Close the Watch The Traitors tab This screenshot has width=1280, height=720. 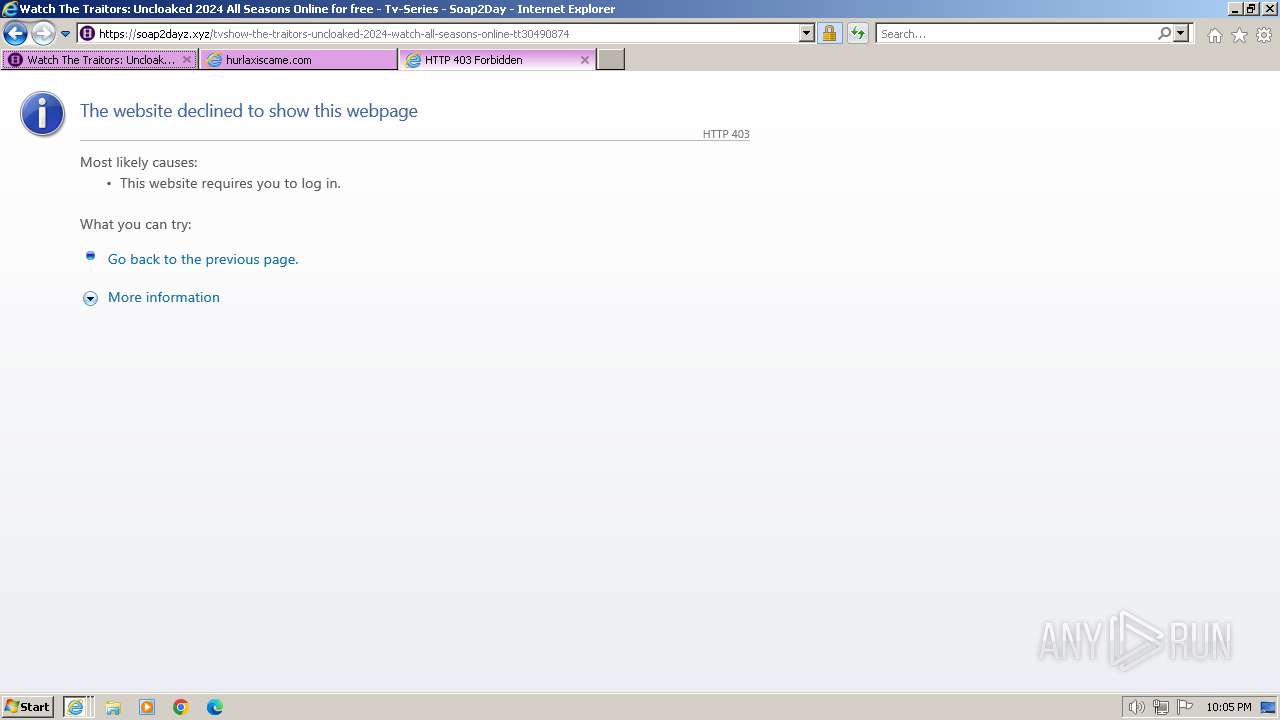[186, 60]
